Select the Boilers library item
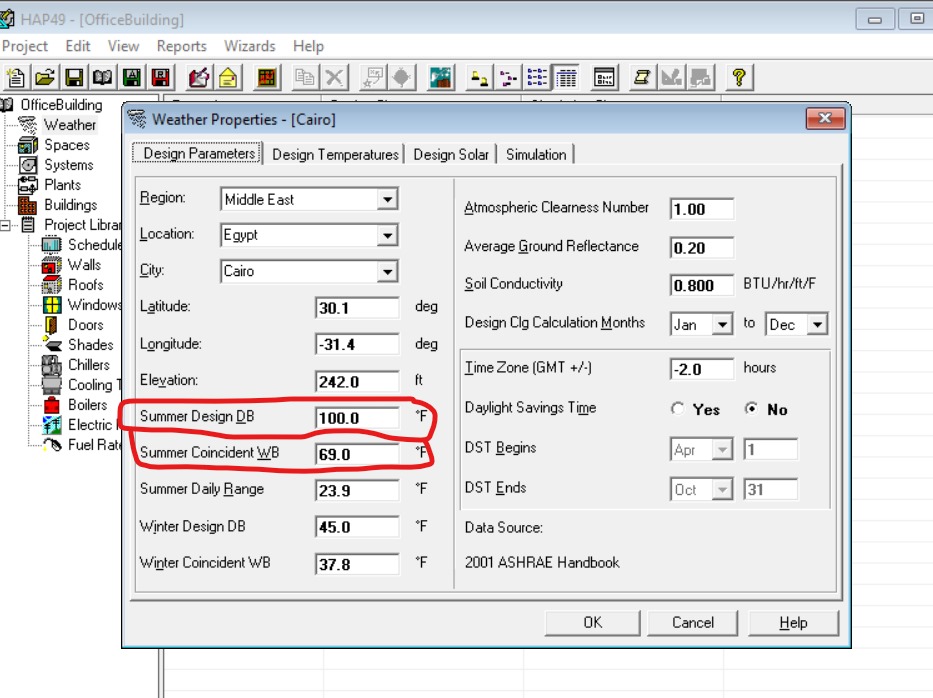933x698 pixels. click(87, 405)
